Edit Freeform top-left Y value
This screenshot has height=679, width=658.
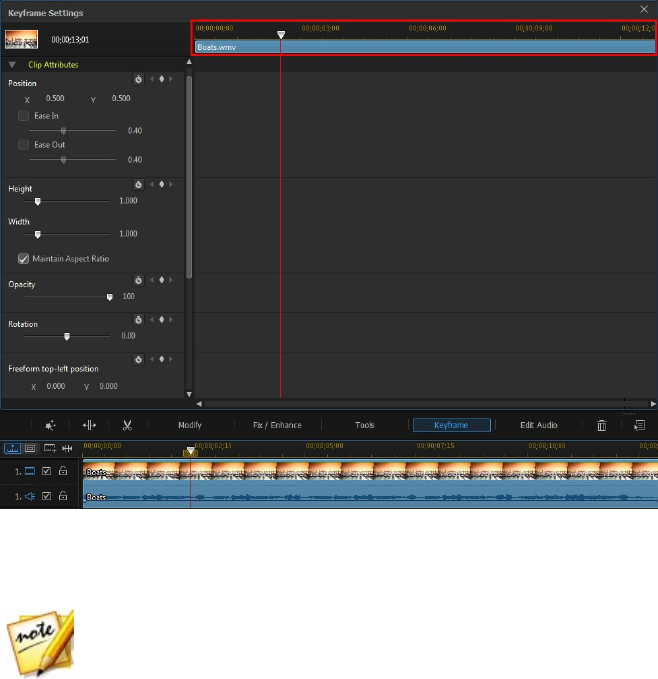(108, 386)
